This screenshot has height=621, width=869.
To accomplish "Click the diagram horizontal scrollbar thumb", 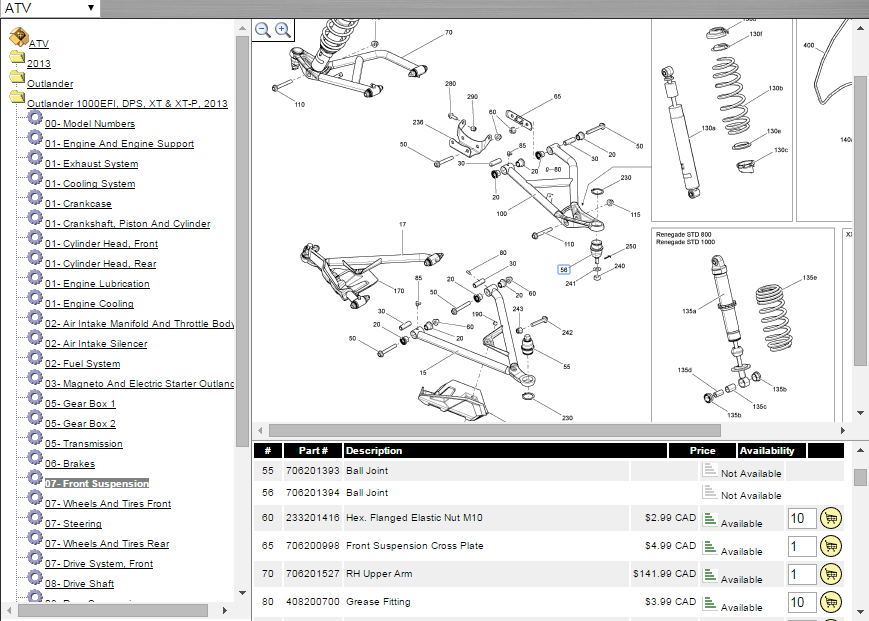I will coord(495,430).
